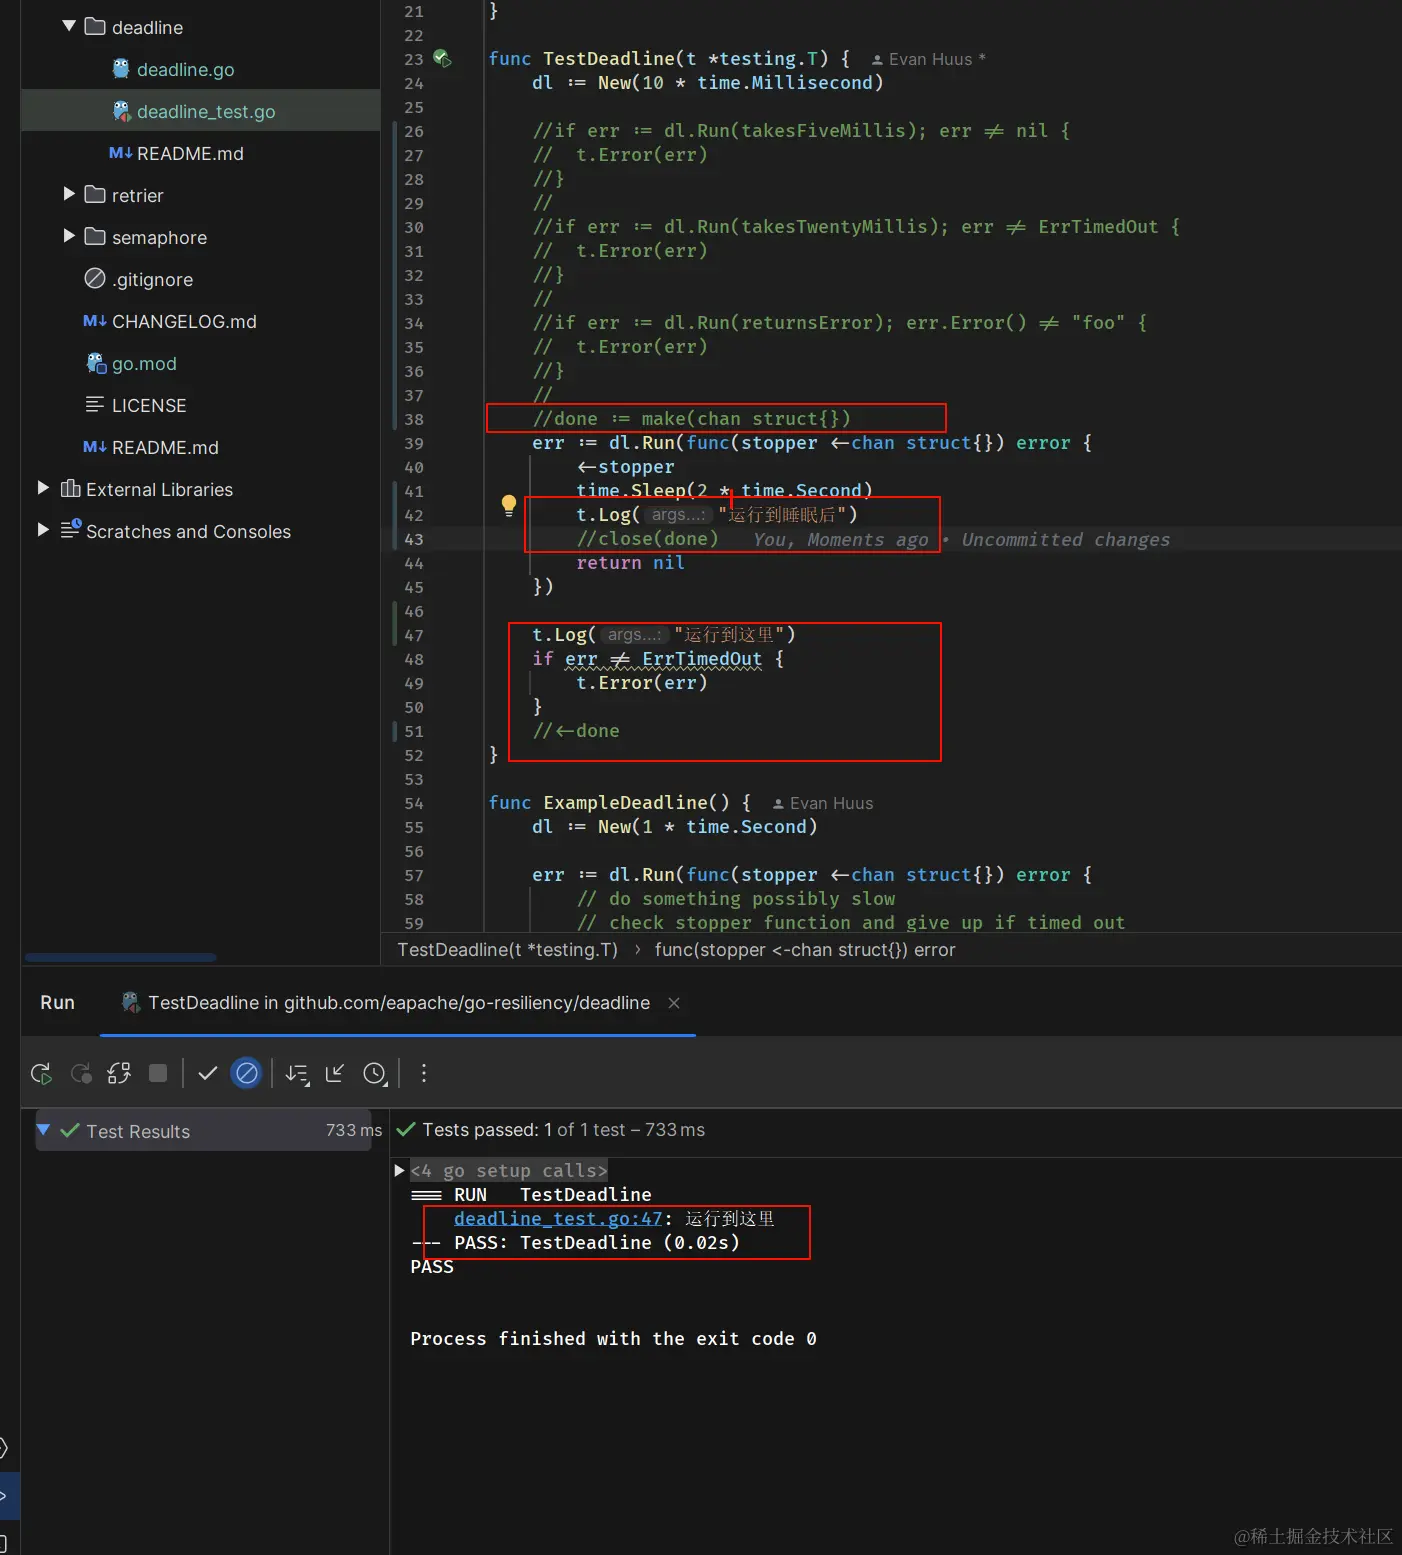This screenshot has height=1555, width=1402.
Task: Click the External Libraries icon
Action: (70, 488)
